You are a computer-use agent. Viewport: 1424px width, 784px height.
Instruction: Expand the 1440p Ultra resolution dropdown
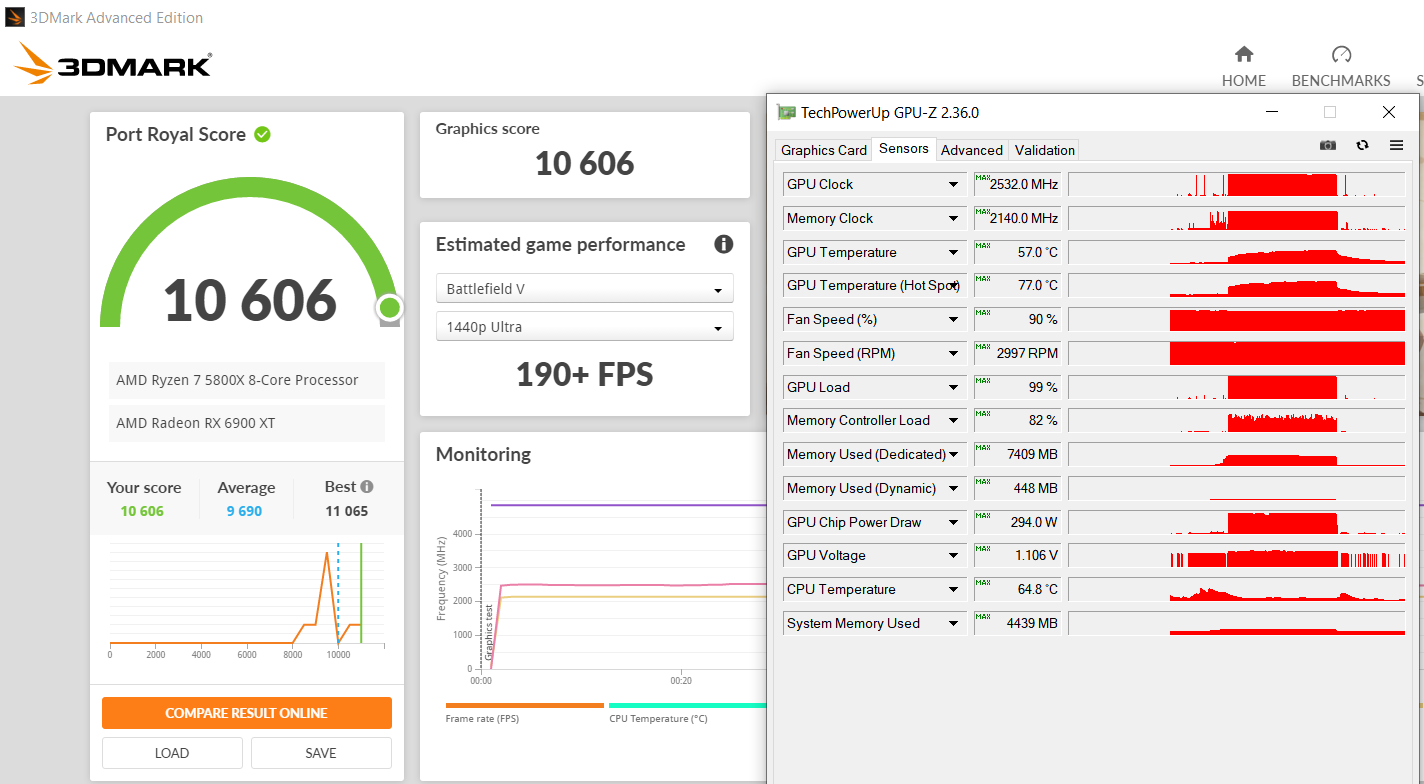pos(584,327)
